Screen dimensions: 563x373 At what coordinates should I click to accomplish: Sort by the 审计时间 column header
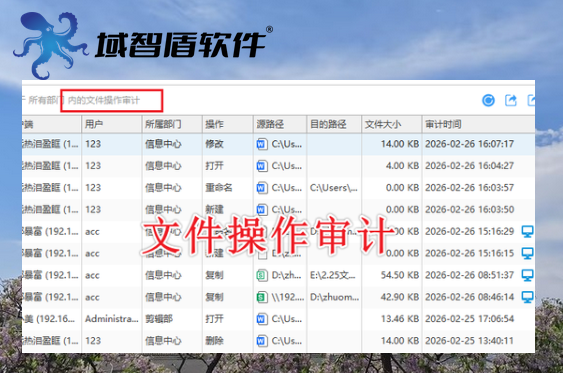click(x=478, y=125)
